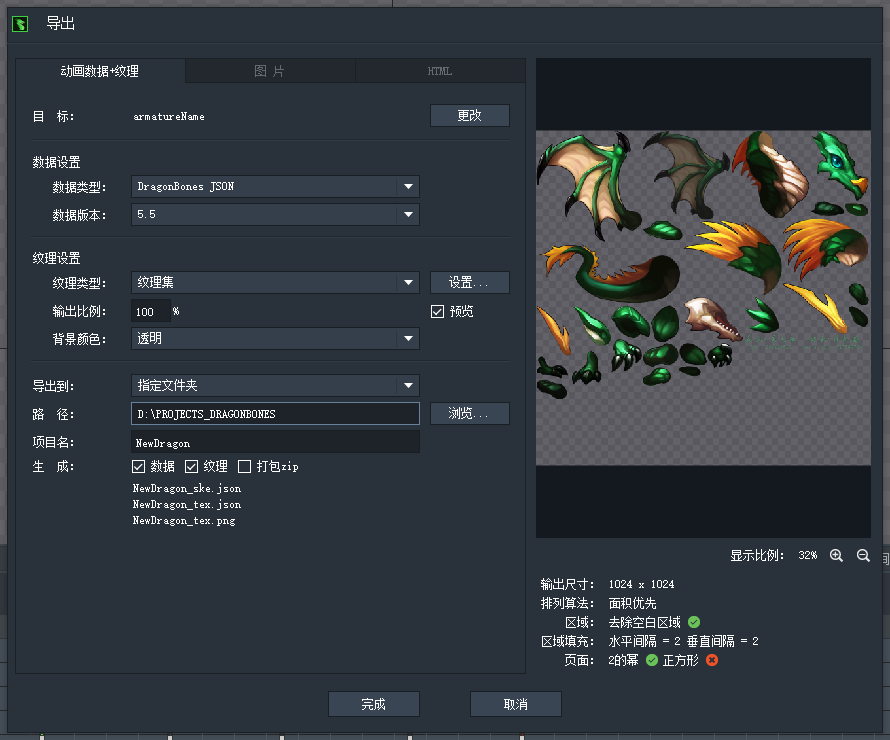Click the 设置... texture settings button
This screenshot has width=890, height=740.
click(470, 283)
